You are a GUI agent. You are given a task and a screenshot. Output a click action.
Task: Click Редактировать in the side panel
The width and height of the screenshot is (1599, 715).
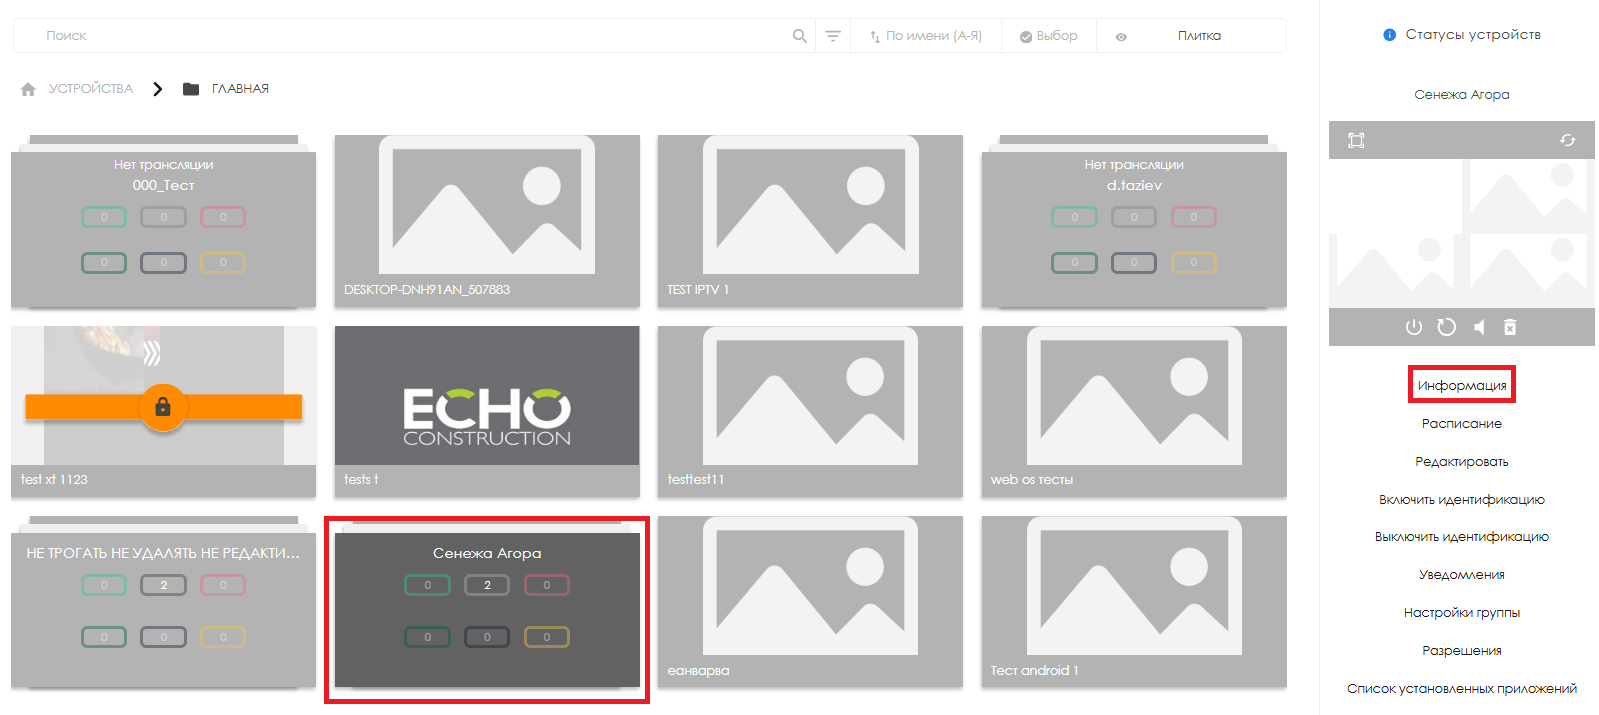coord(1461,461)
